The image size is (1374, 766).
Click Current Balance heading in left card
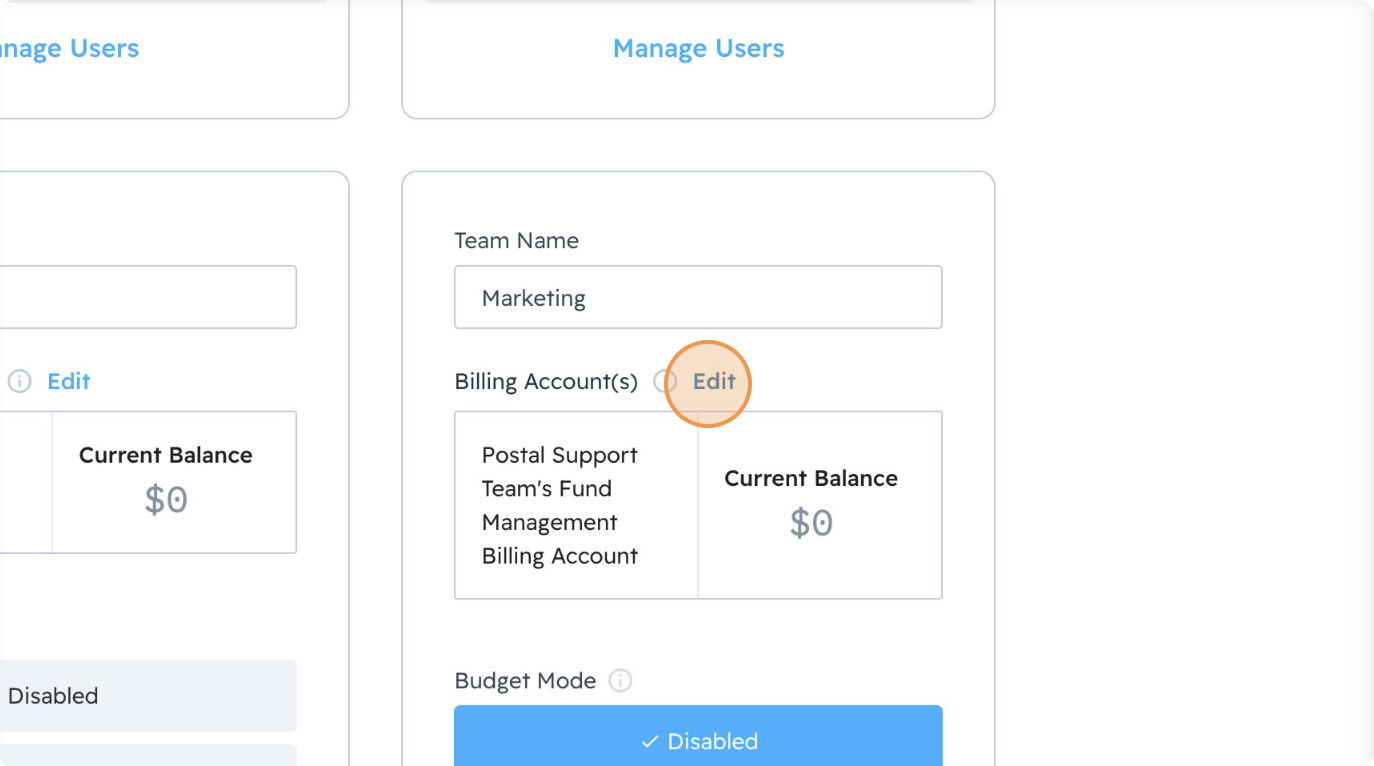[x=165, y=455]
